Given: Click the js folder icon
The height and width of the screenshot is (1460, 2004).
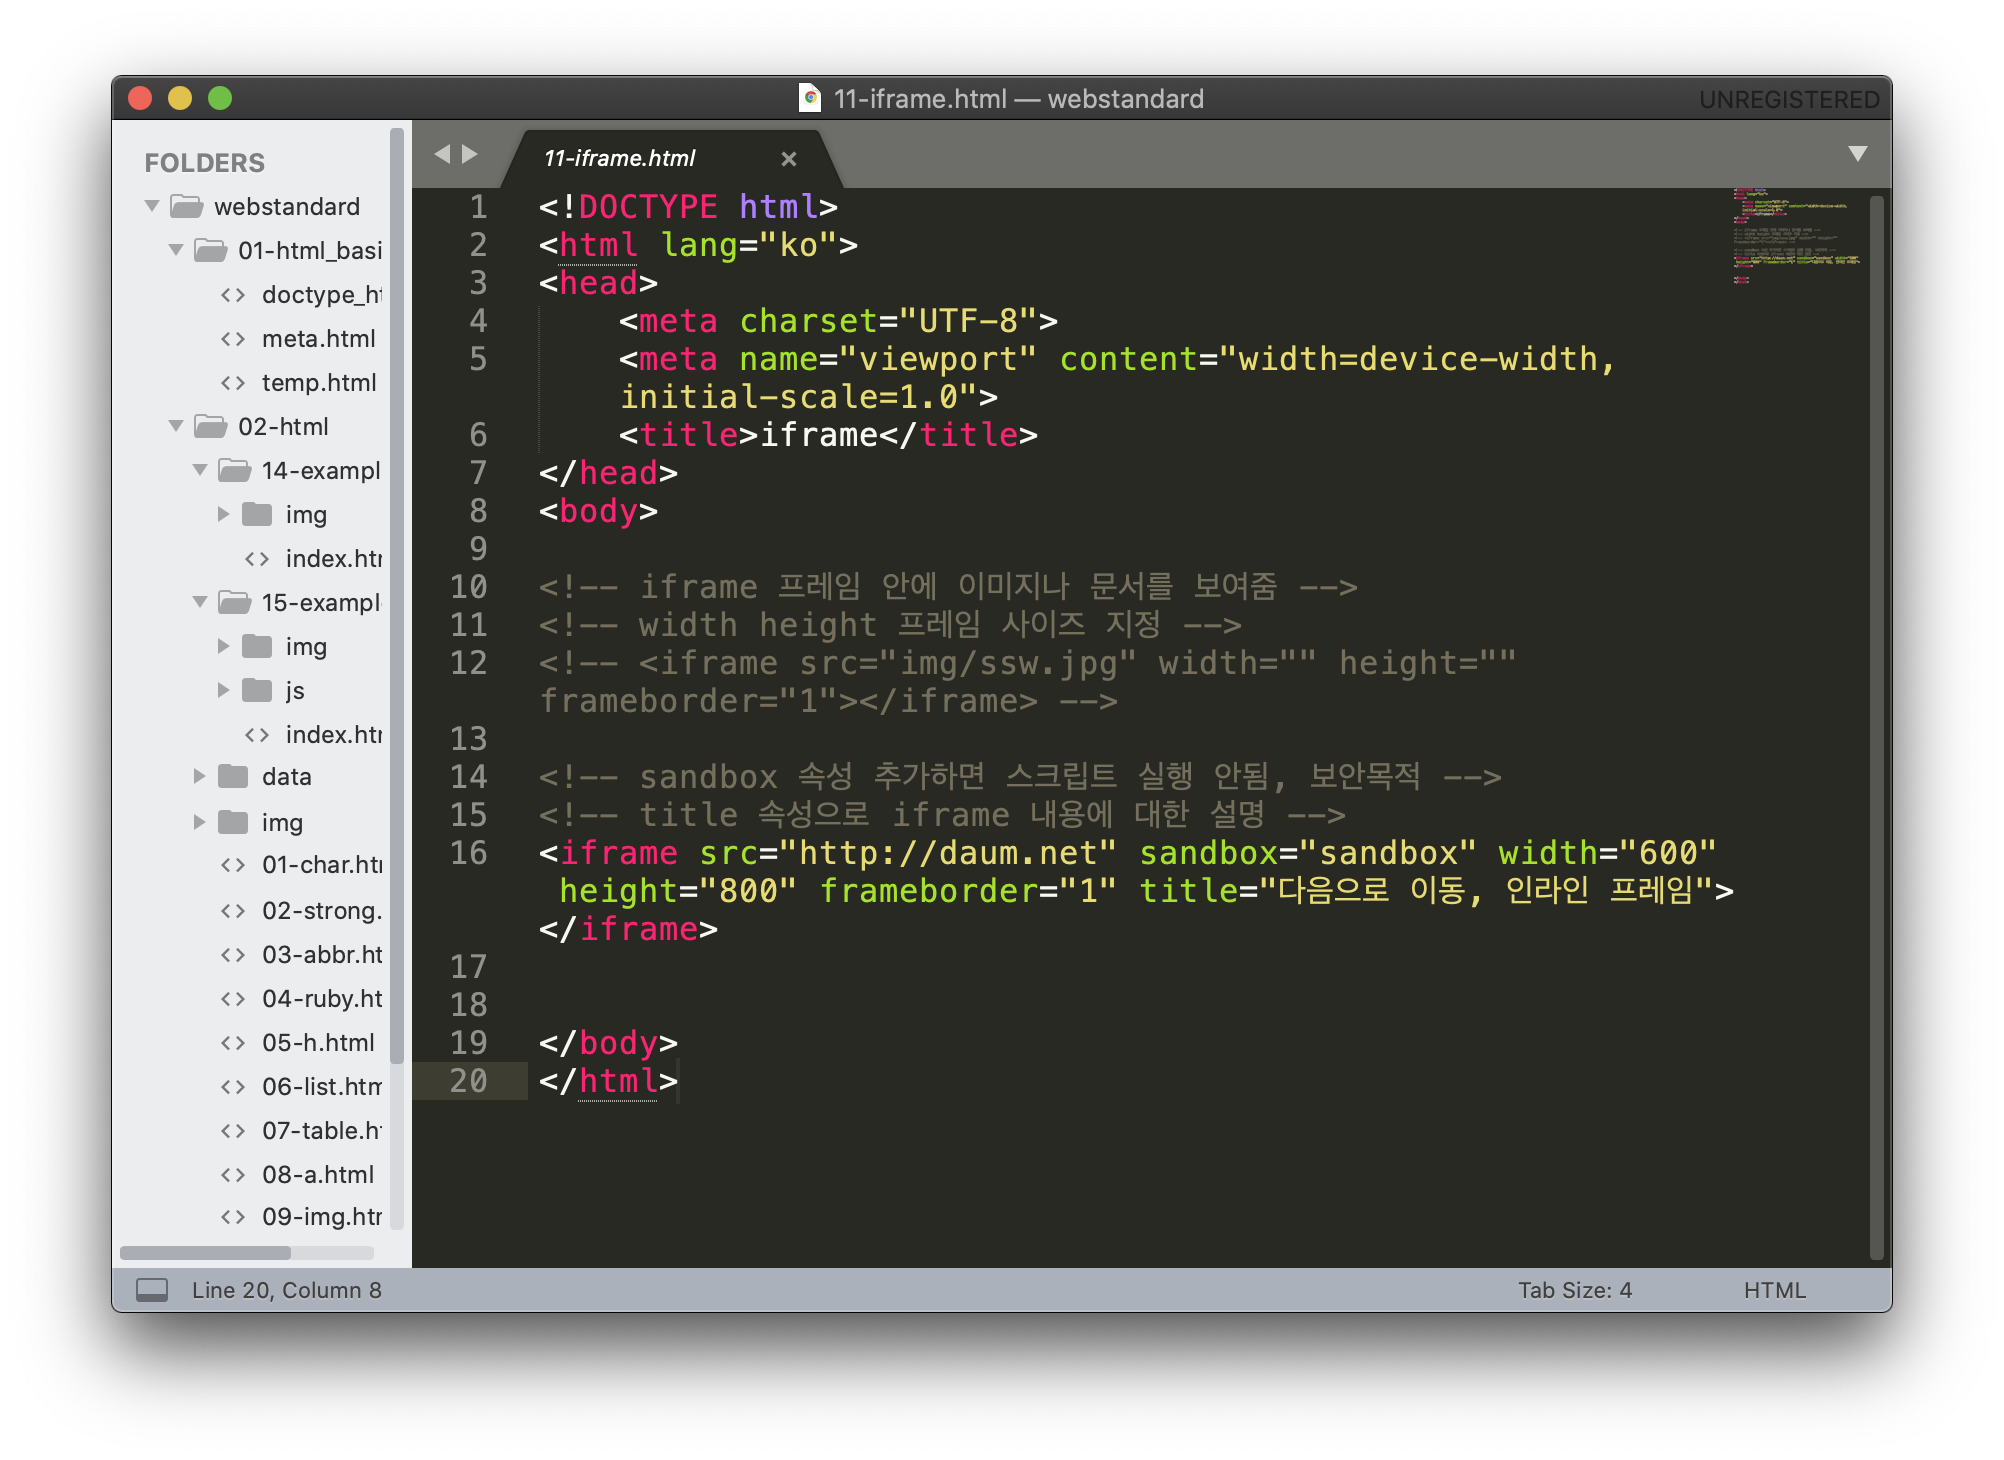Looking at the screenshot, I should point(258,690).
